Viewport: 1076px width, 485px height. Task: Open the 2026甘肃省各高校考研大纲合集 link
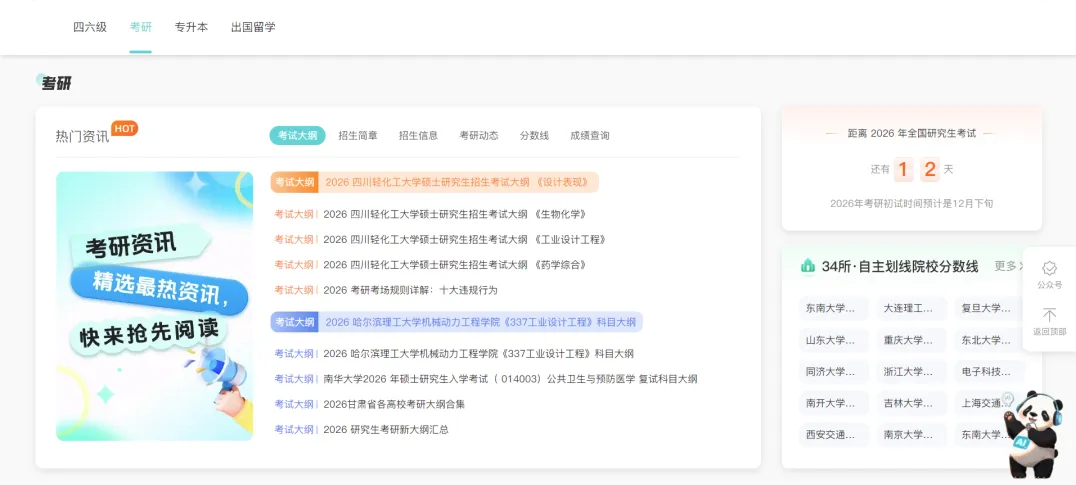(394, 404)
